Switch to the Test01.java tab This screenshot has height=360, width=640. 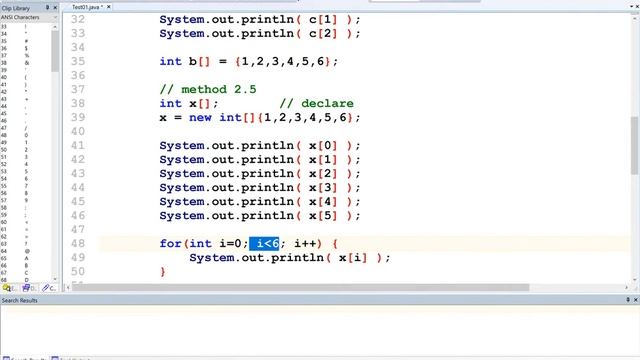pos(87,7)
